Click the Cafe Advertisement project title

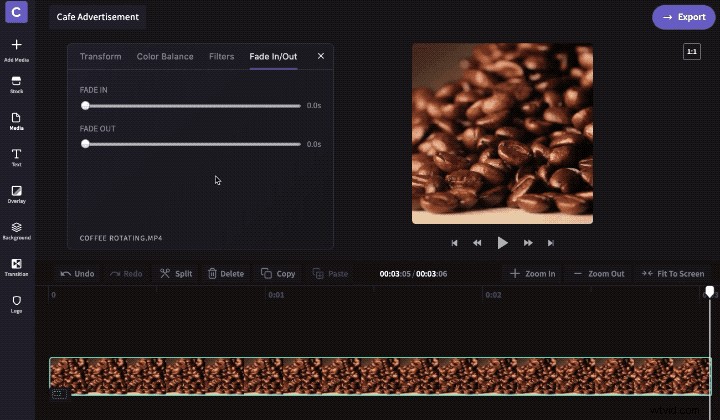(97, 17)
